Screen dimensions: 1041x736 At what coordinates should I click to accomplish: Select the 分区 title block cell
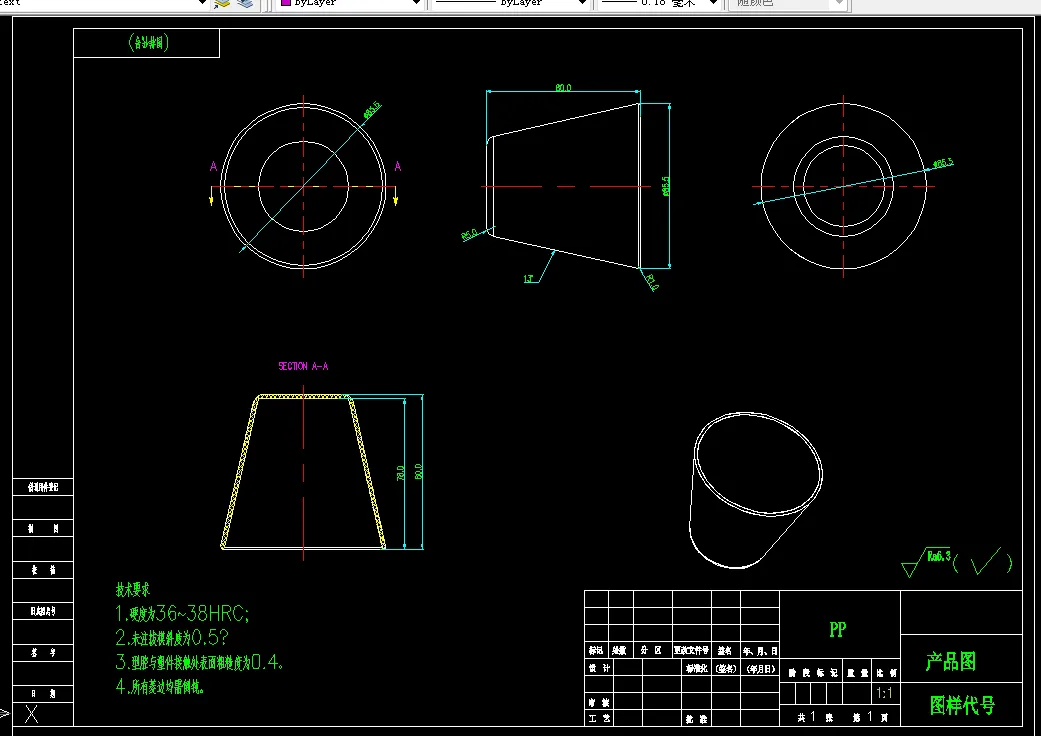[651, 650]
